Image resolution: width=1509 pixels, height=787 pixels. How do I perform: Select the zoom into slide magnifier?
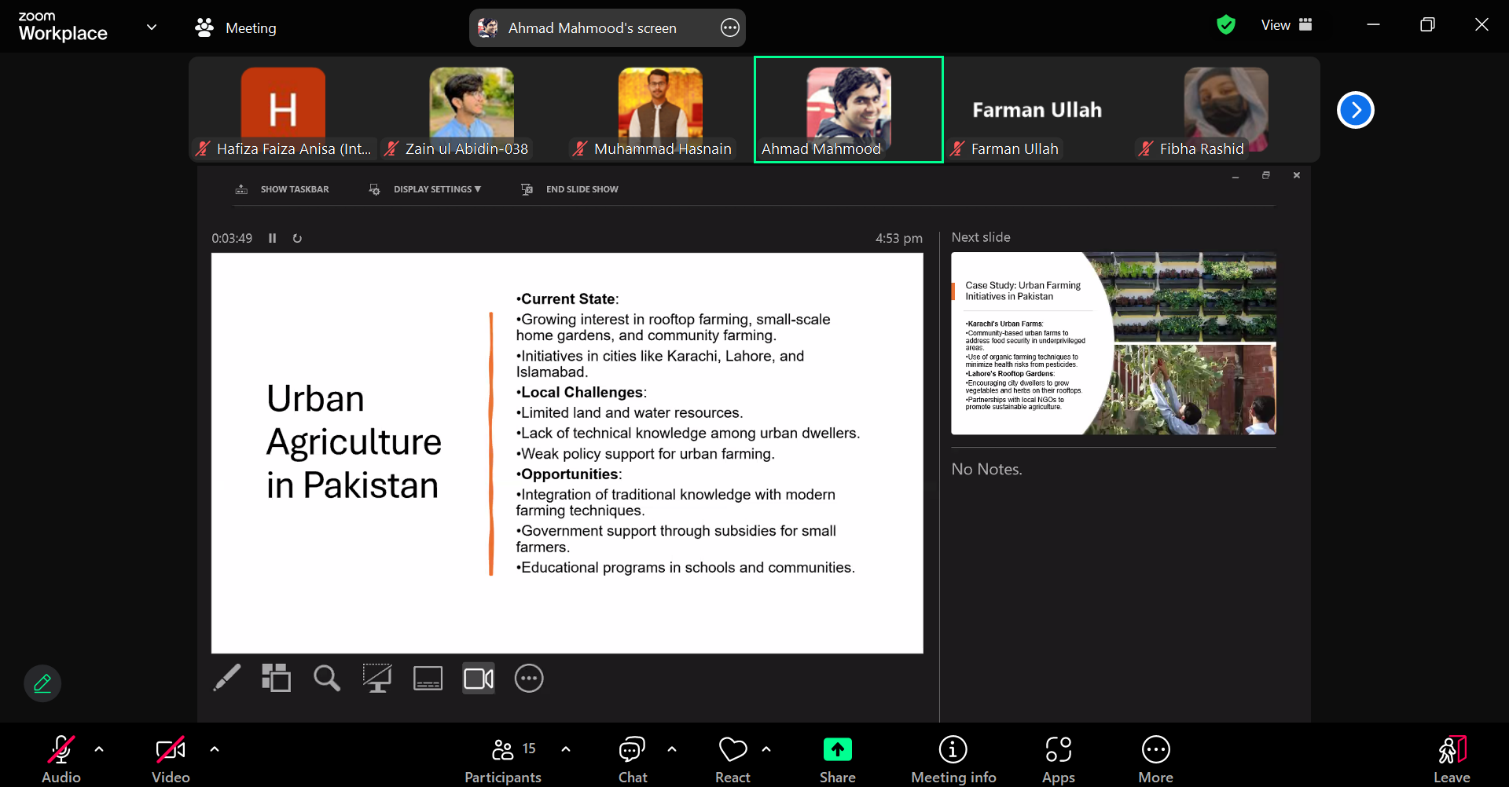pyautogui.click(x=327, y=678)
